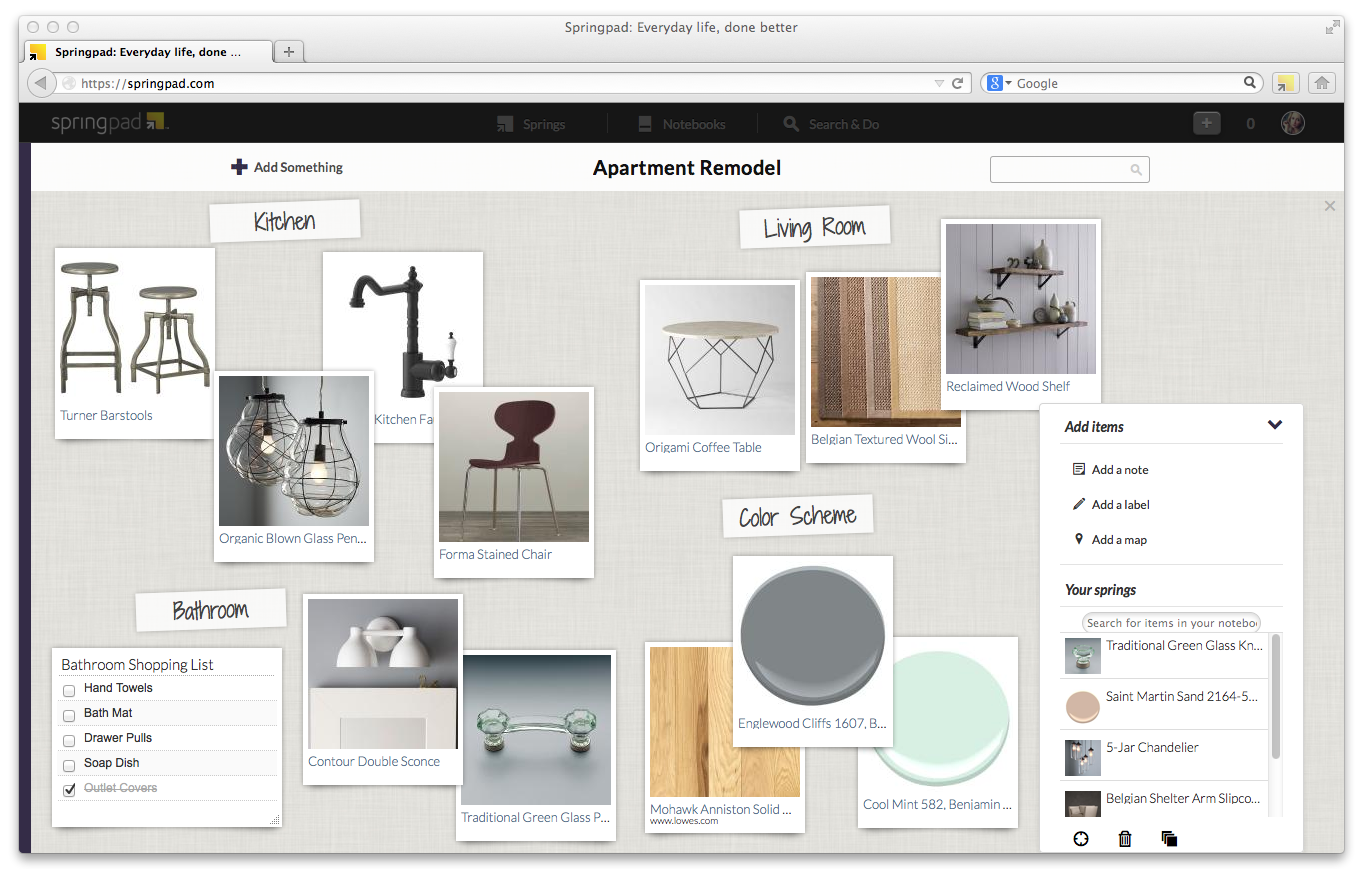Check Bath Mat on the shopping list
1360x869 pixels.
tap(69, 715)
